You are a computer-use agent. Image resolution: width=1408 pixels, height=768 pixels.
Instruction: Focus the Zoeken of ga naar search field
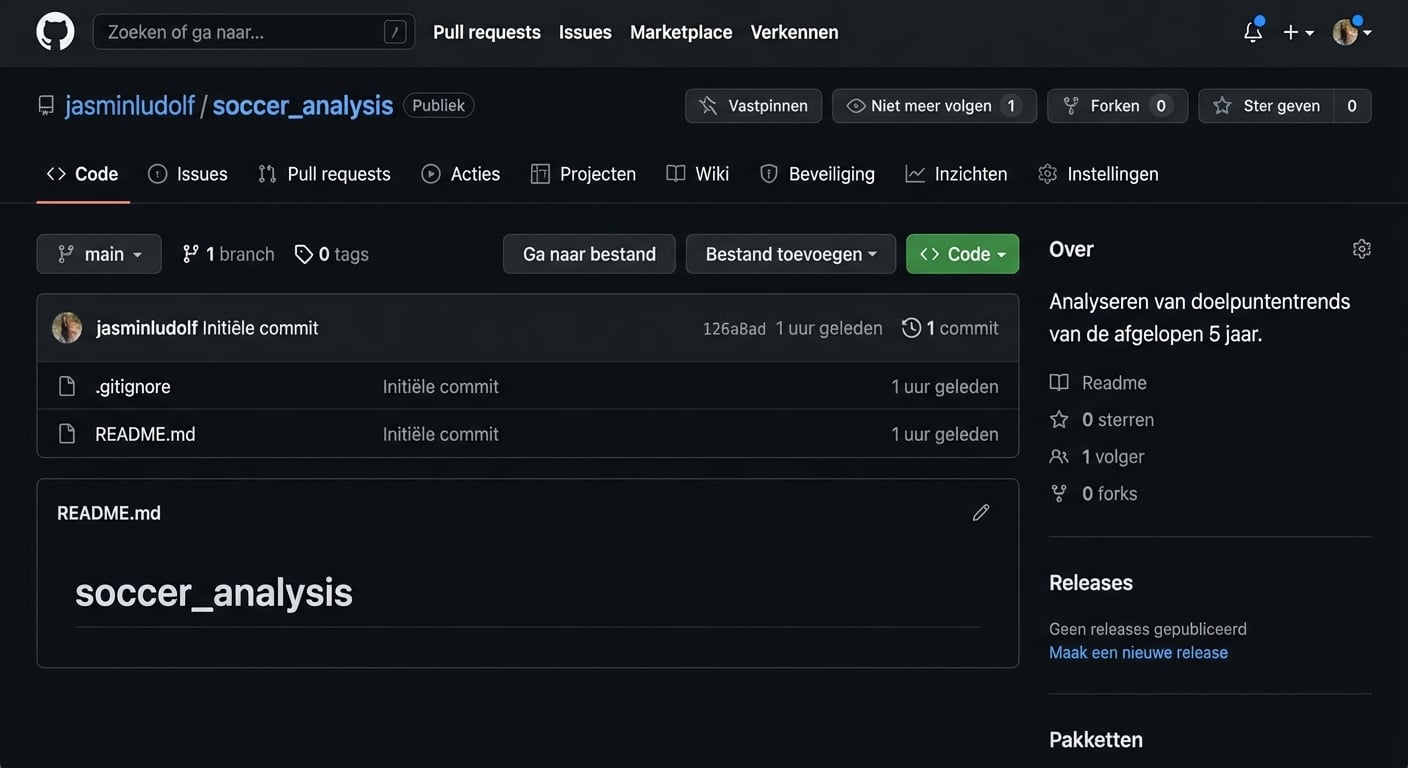click(240, 32)
